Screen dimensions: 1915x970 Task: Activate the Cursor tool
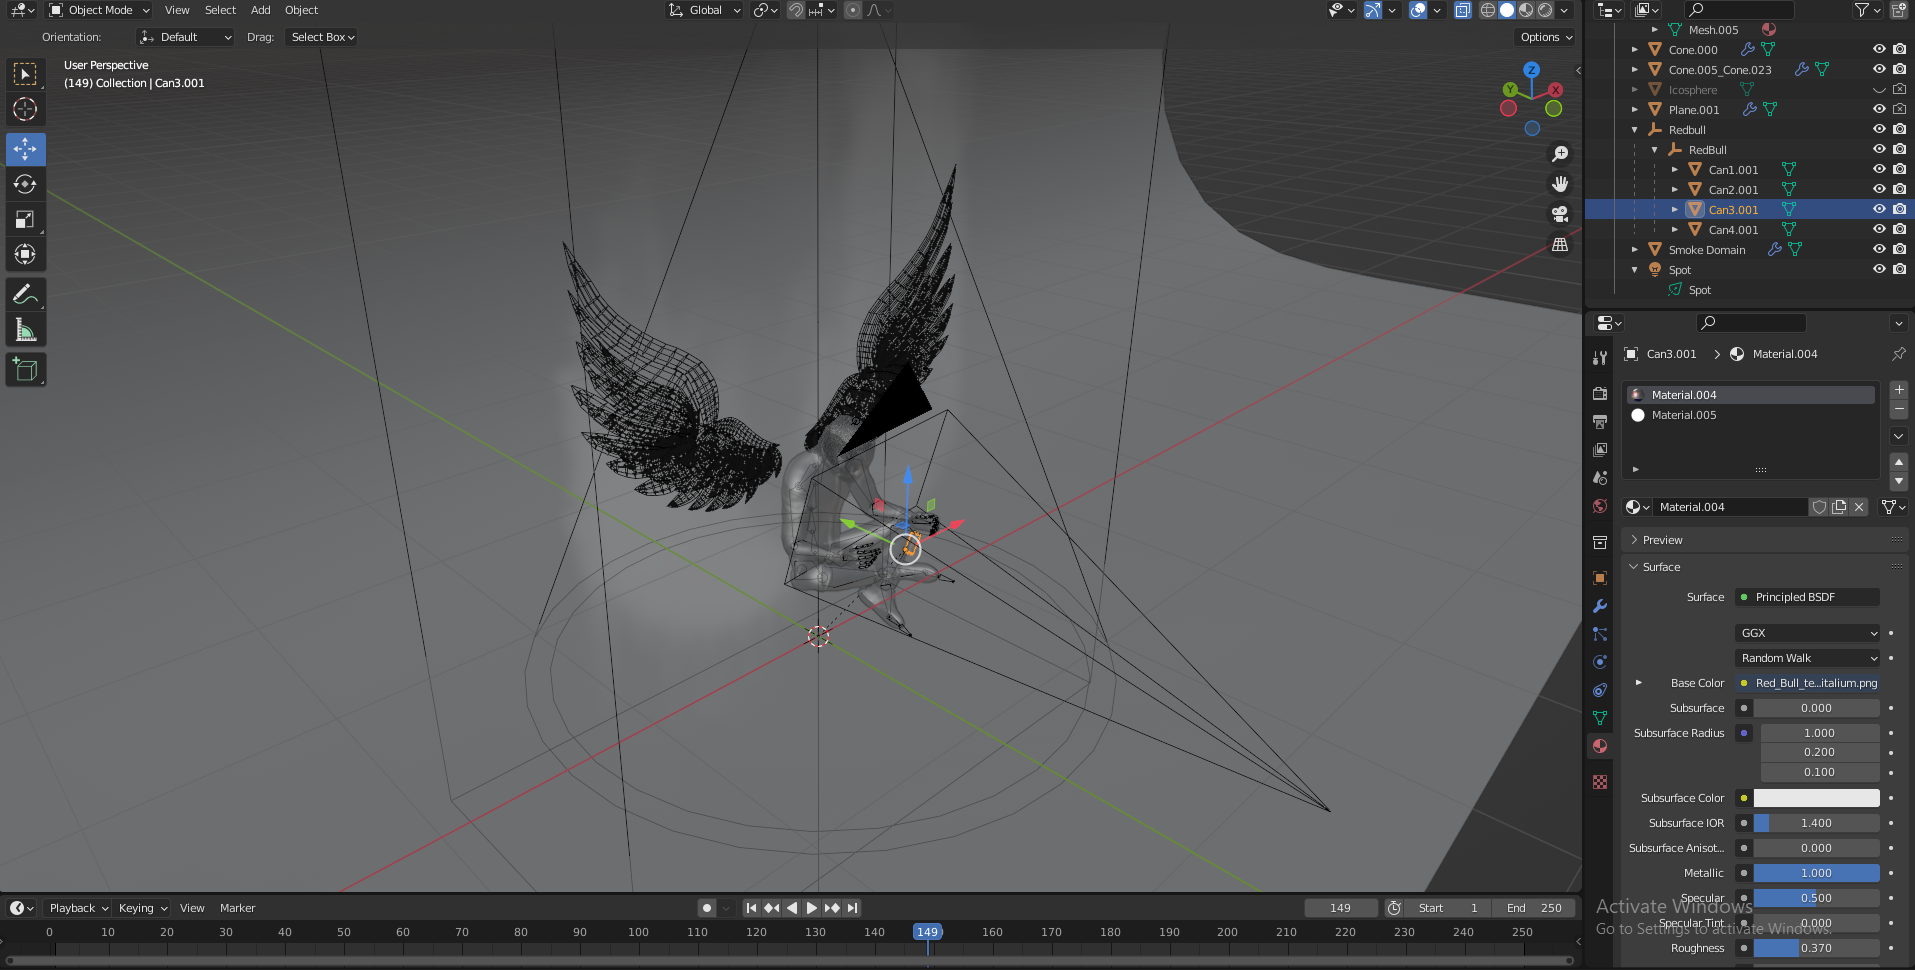click(x=25, y=109)
